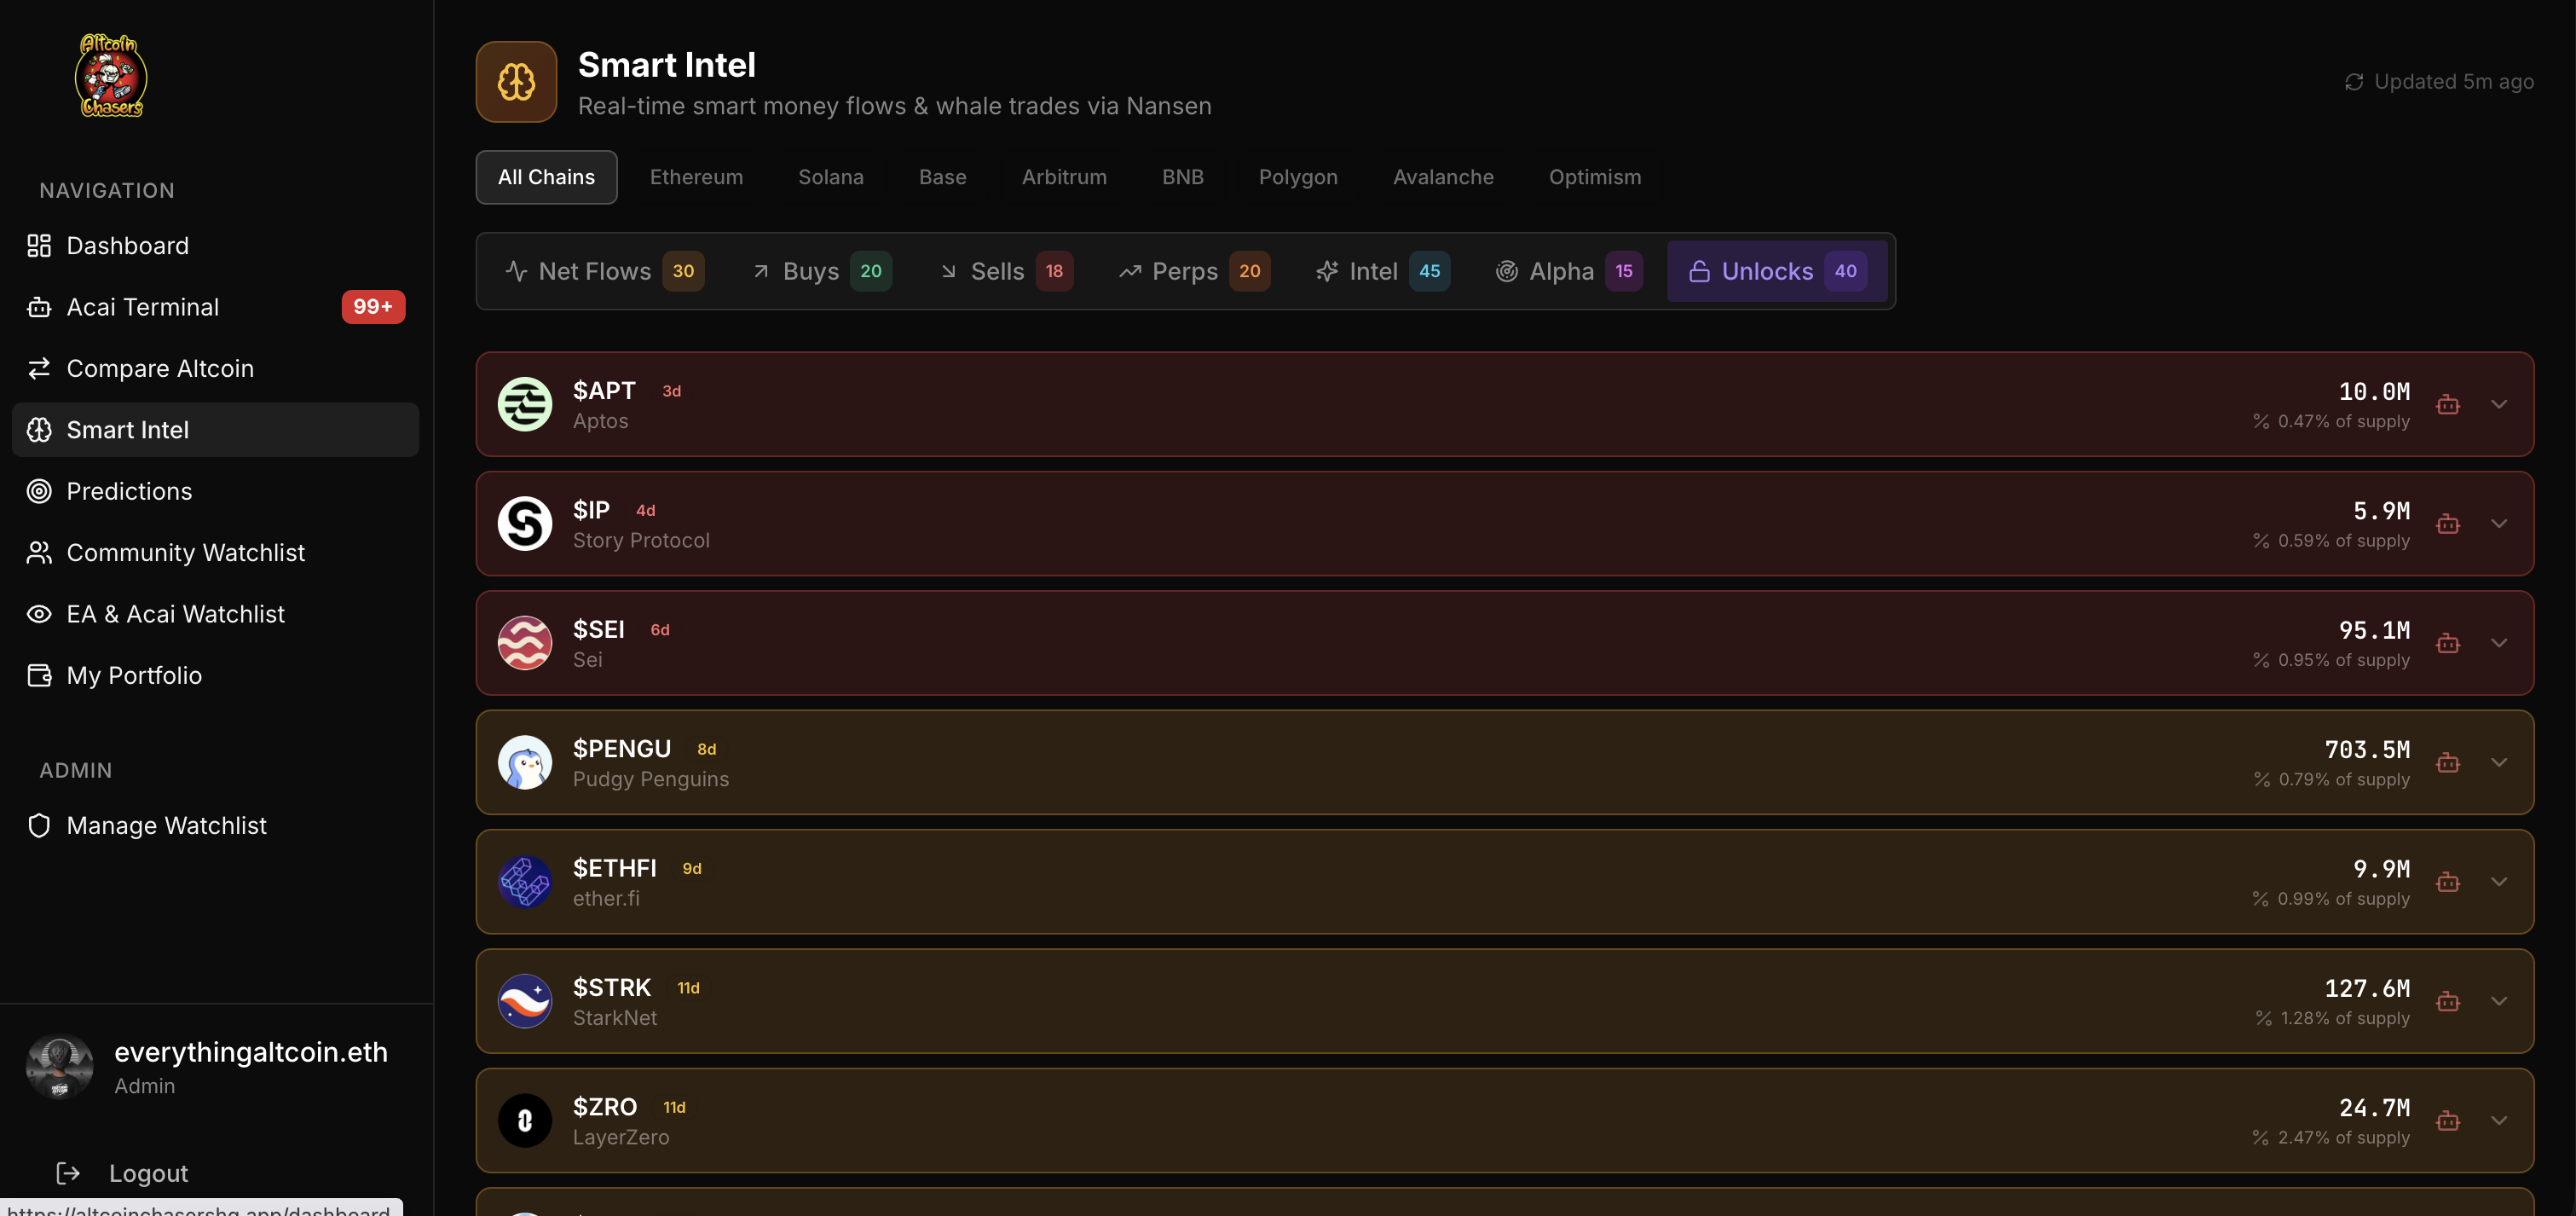Expand the $PENGU Pudgy Penguins row

[2500, 762]
